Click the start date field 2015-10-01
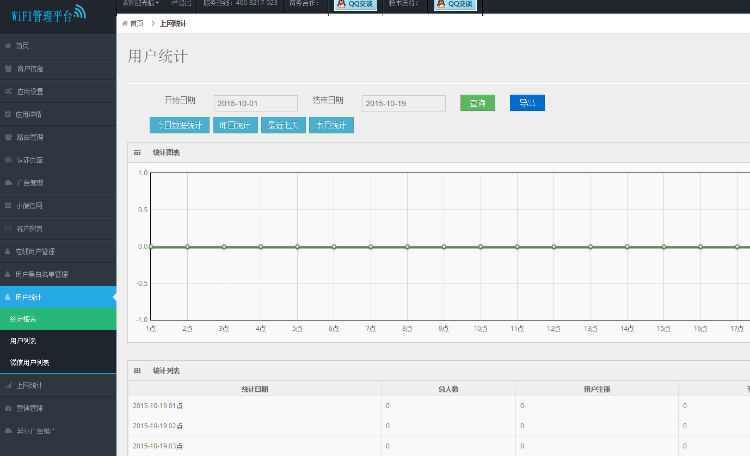The width and height of the screenshot is (750, 456). click(255, 103)
